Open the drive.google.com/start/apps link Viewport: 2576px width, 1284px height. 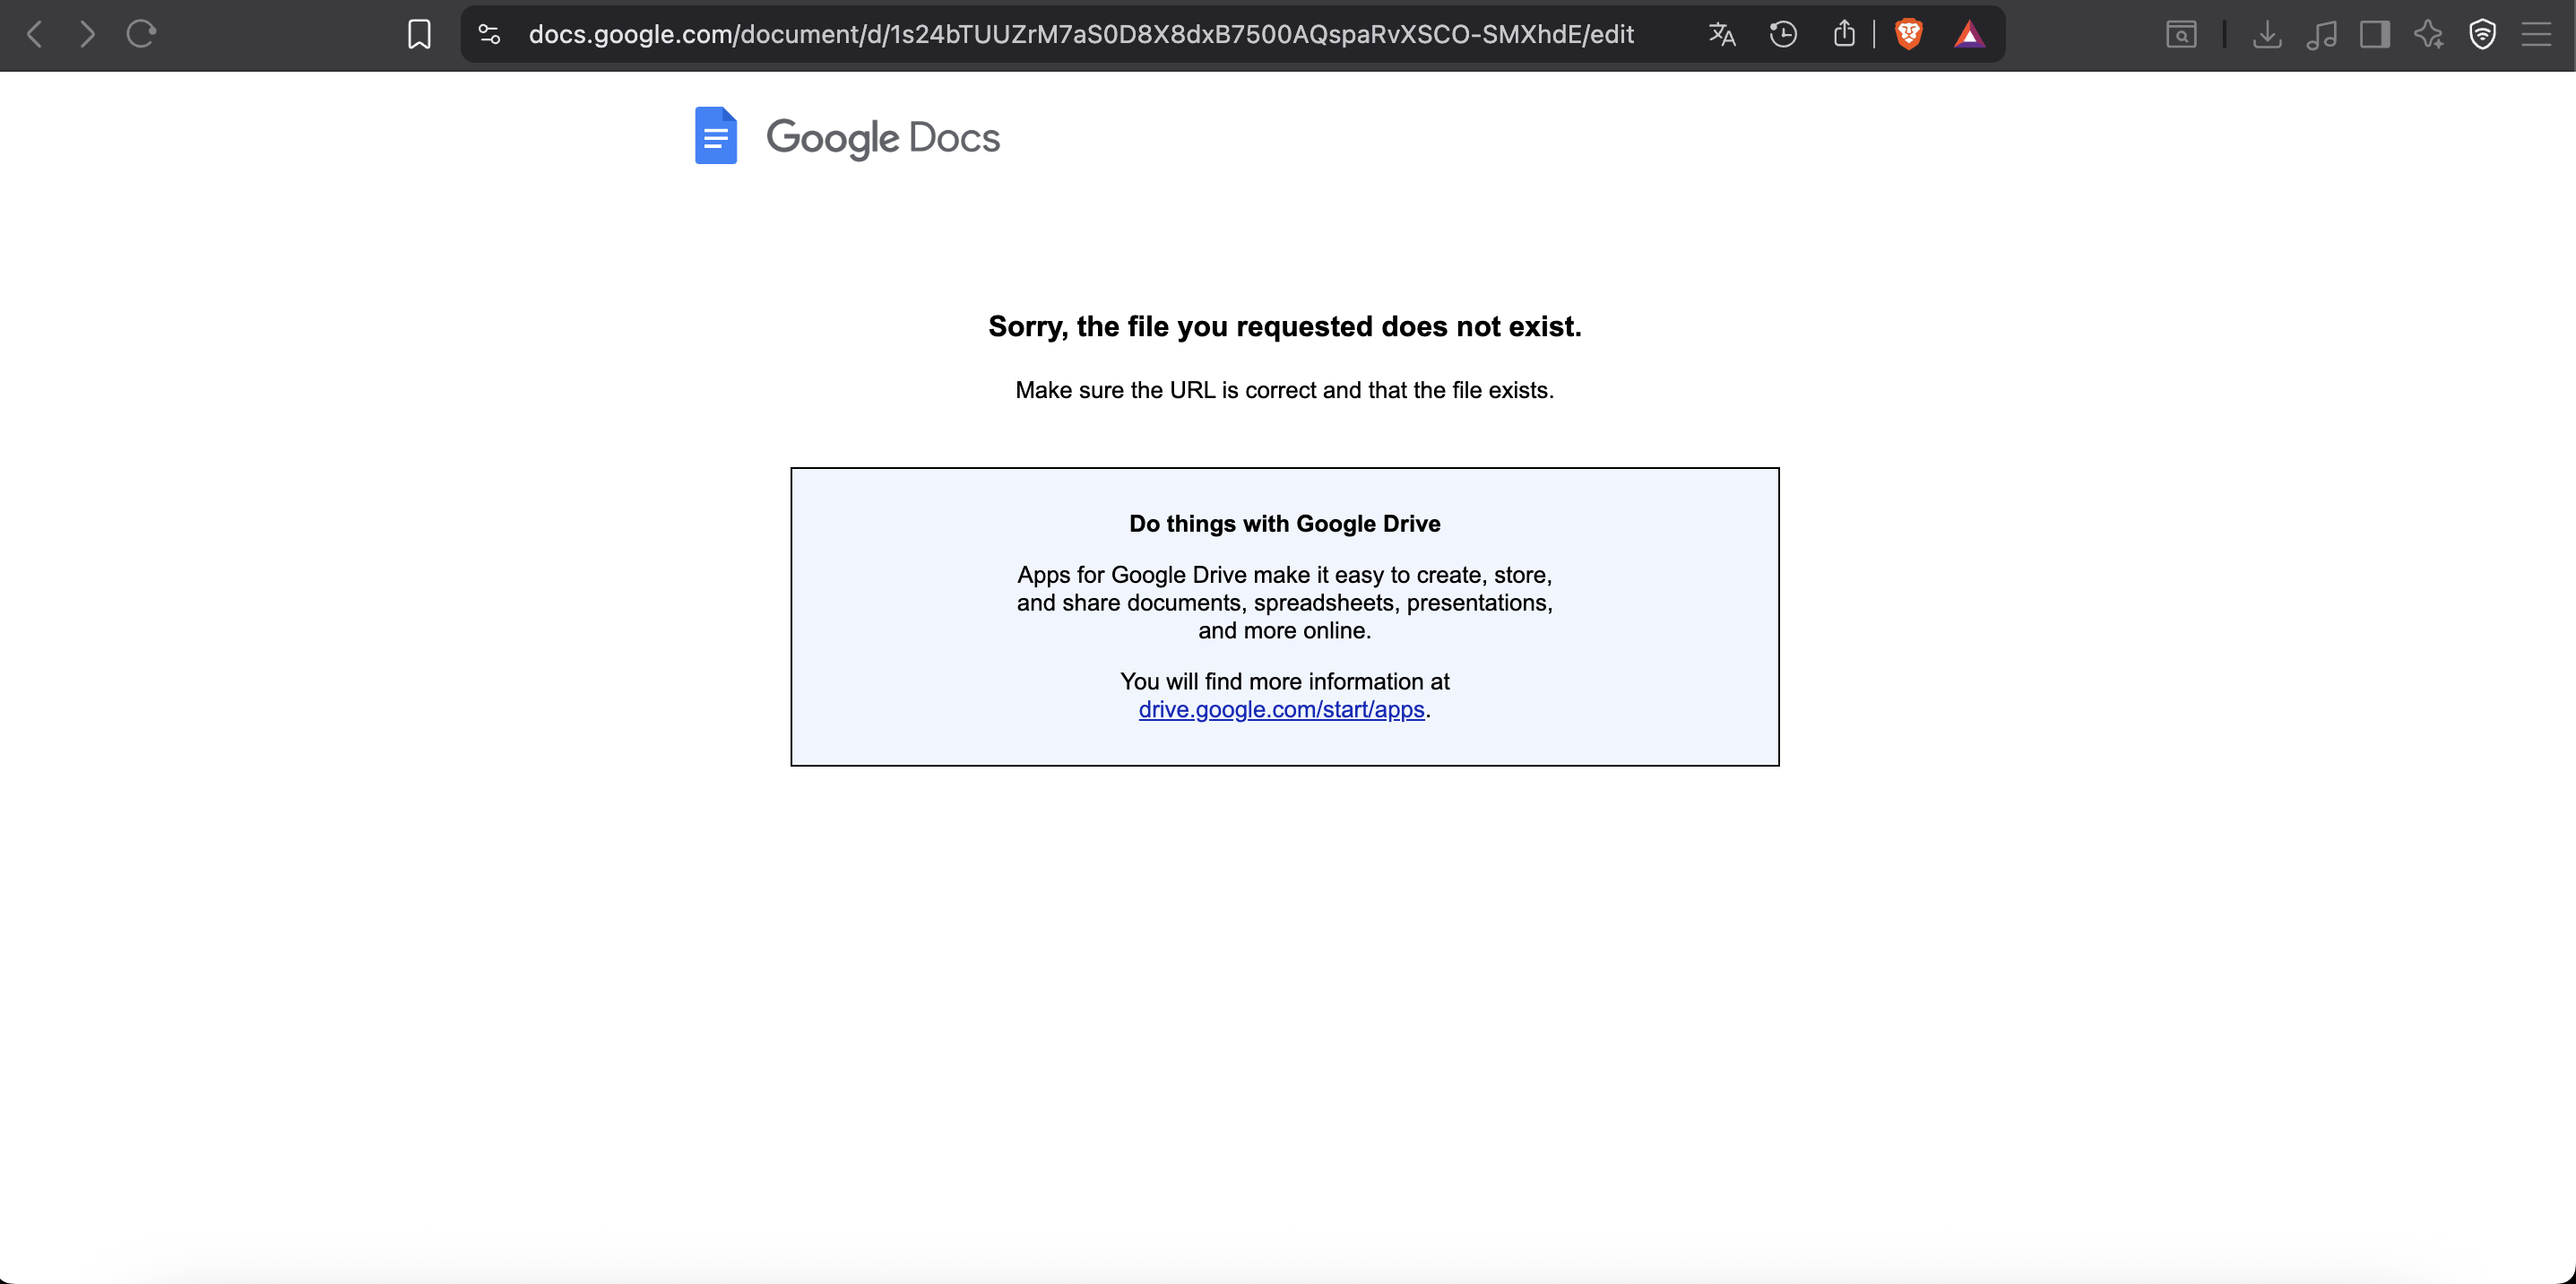pyautogui.click(x=1281, y=709)
